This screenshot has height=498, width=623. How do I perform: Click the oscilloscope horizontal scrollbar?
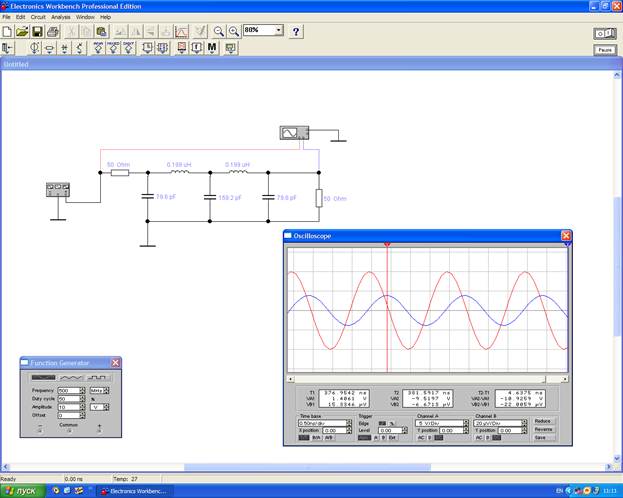pos(418,380)
